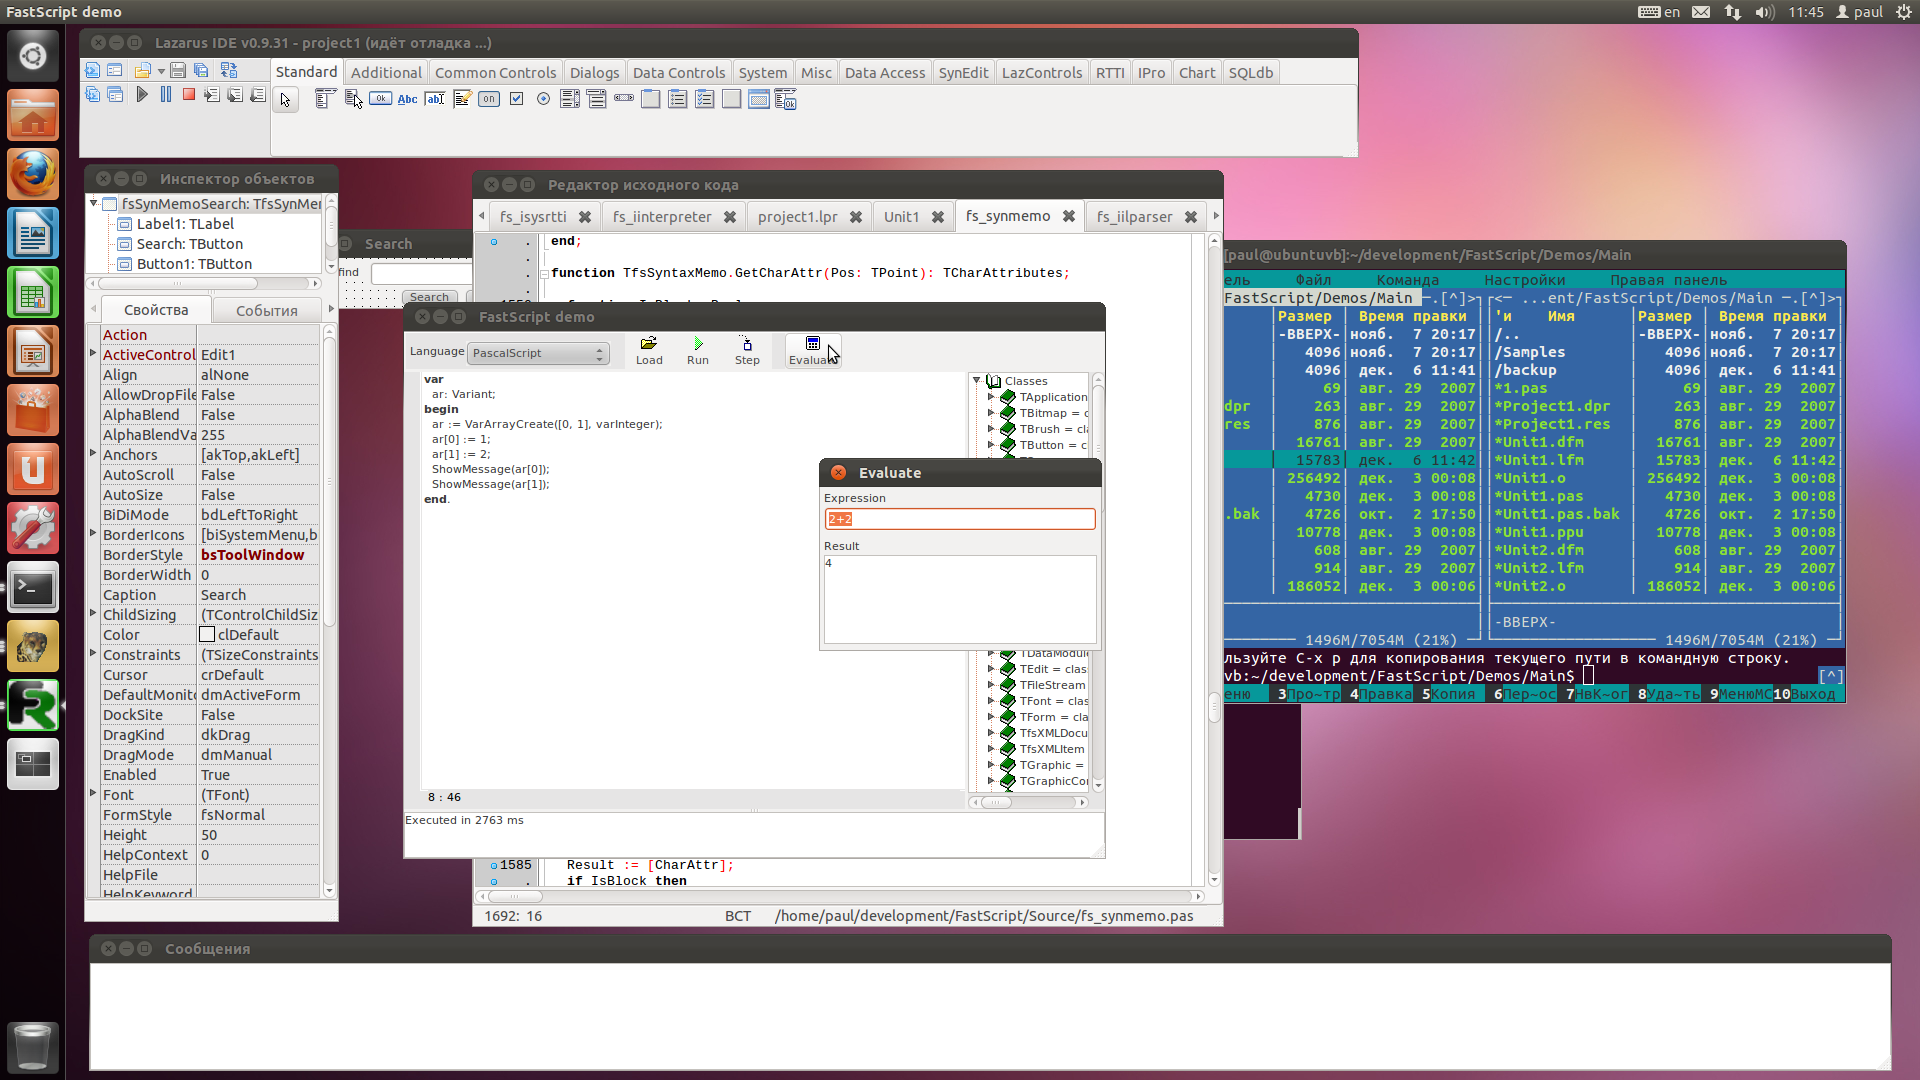
Task: Close the fs_synmemo editor tab
Action: point(1069,216)
